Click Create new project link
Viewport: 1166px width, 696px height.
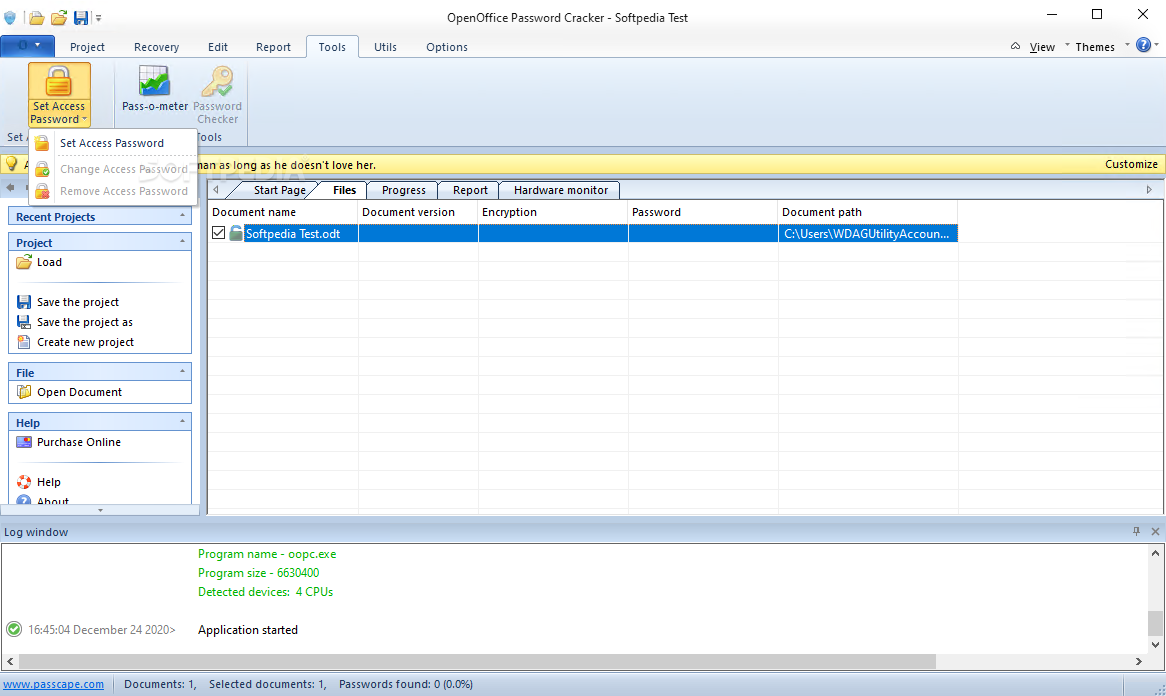point(75,342)
